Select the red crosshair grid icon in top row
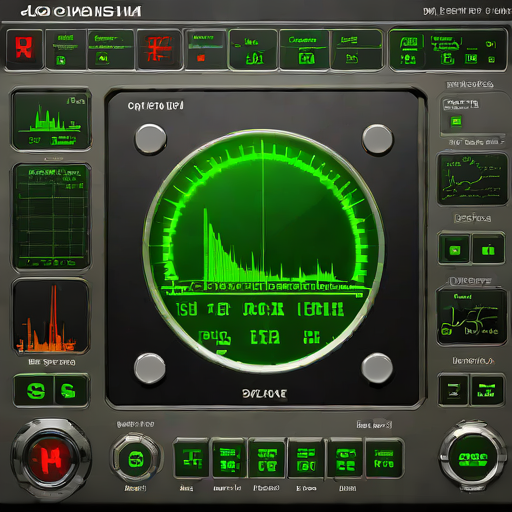Viewport: 512px width, 512px height. click(x=160, y=49)
